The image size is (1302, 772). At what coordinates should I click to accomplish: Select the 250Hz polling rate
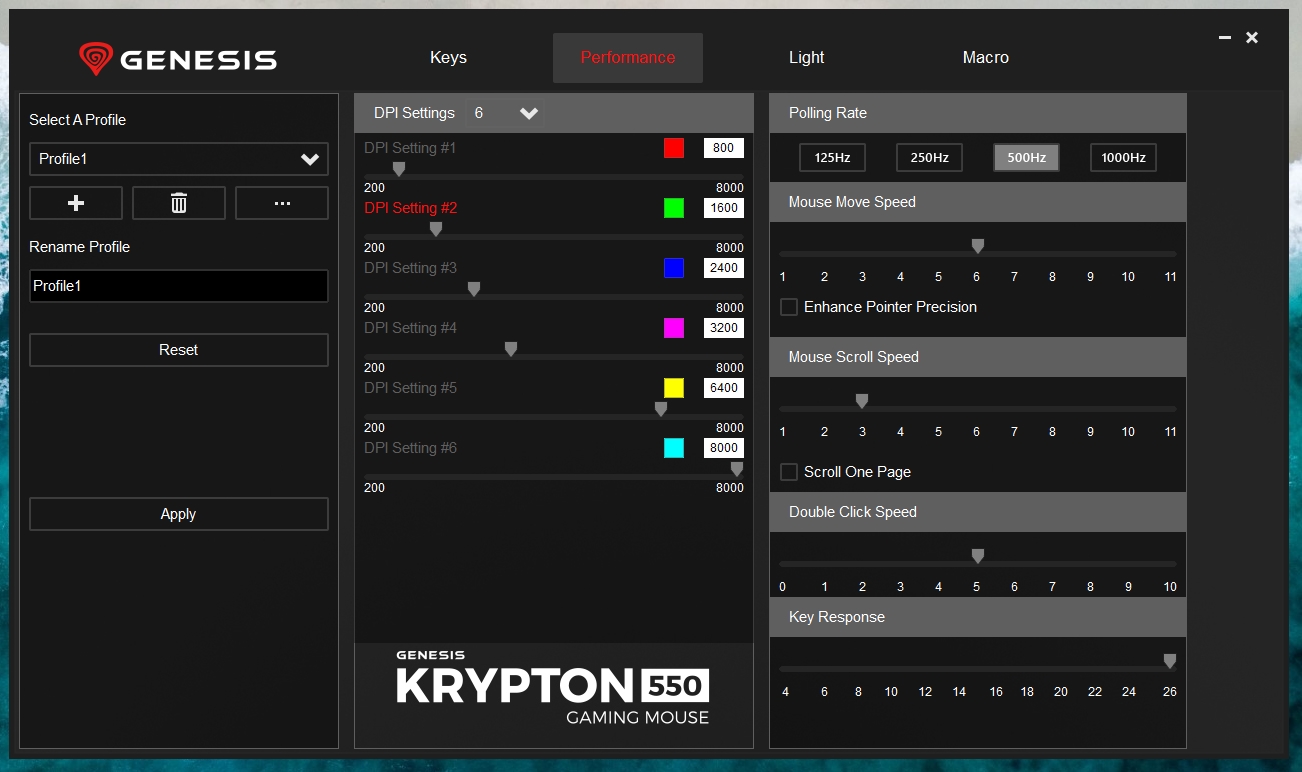[929, 158]
